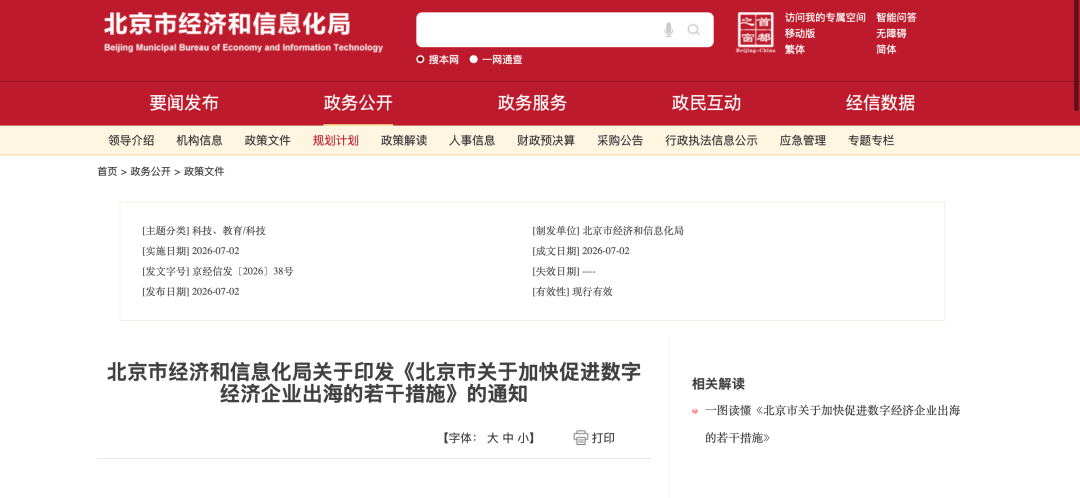Go to 专题专栏 submenu
Viewport: 1080px width, 498px height.
(x=871, y=141)
